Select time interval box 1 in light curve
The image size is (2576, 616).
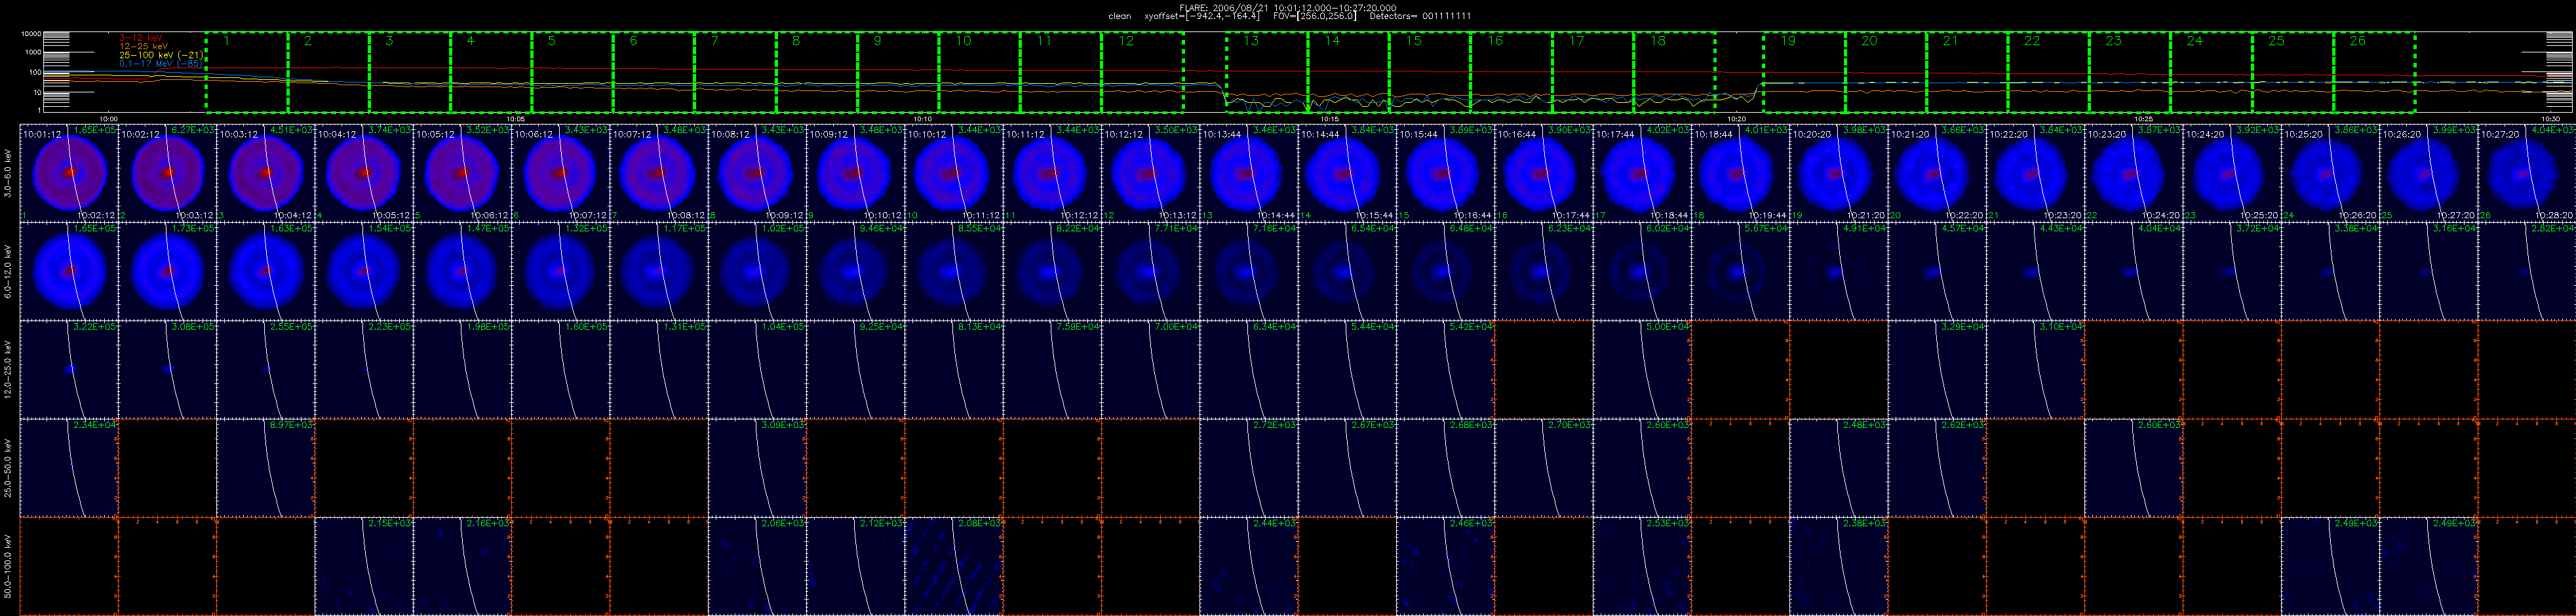[247, 71]
